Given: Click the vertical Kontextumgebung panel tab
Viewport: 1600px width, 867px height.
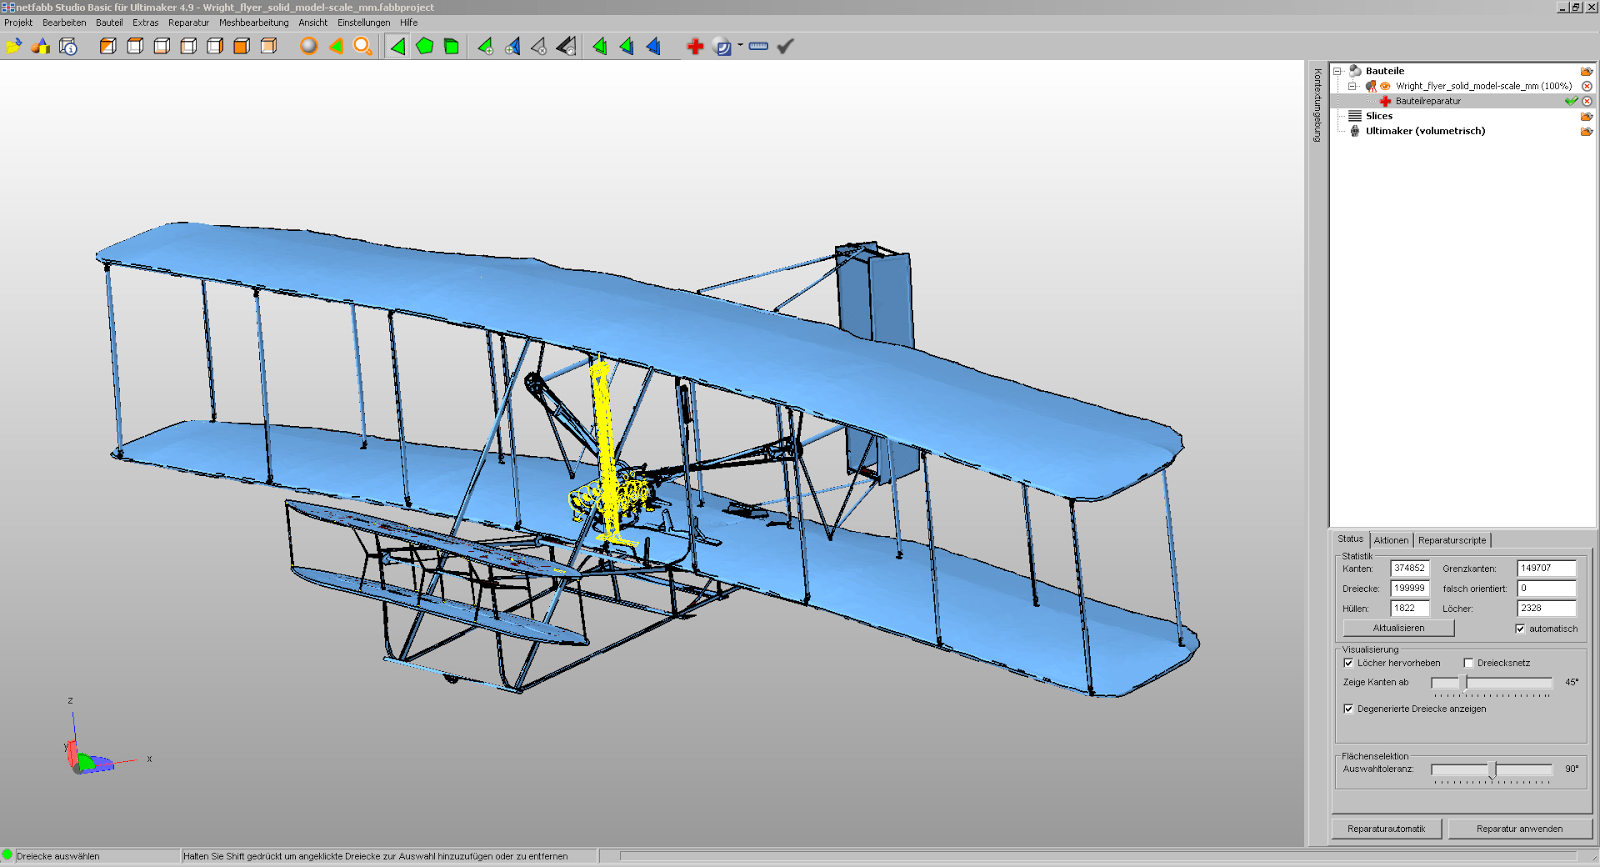Looking at the screenshot, I should (1317, 105).
